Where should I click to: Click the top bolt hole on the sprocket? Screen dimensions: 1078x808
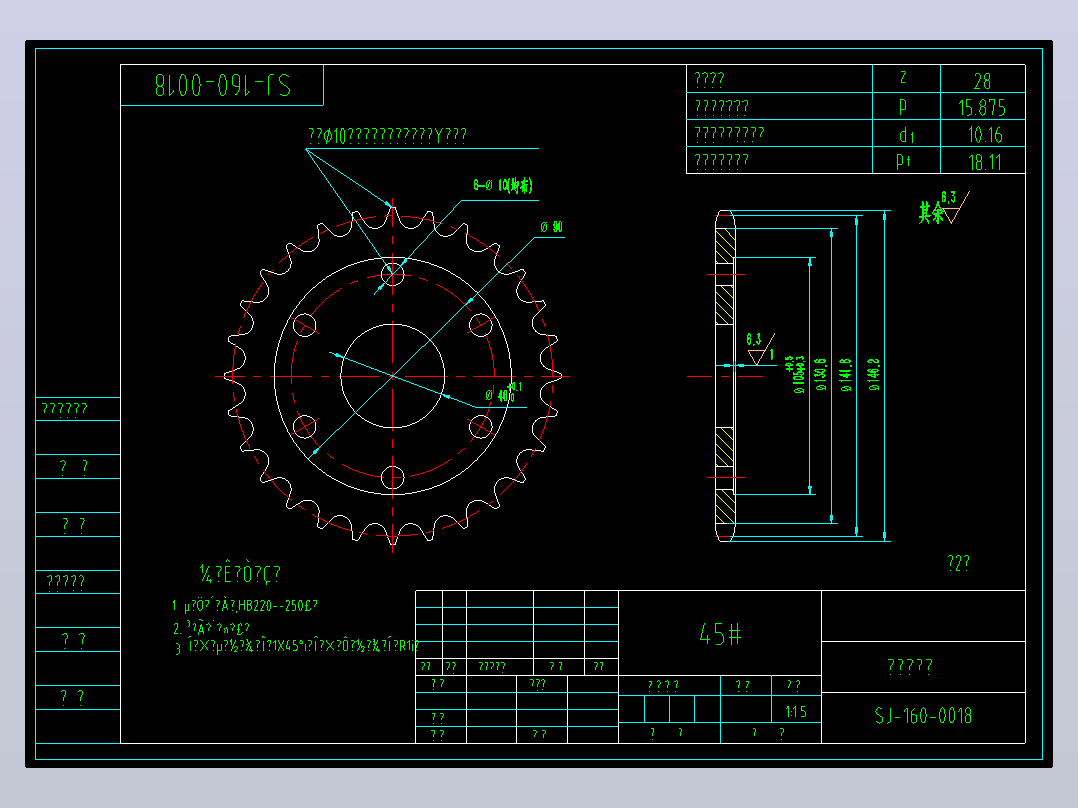[x=393, y=274]
